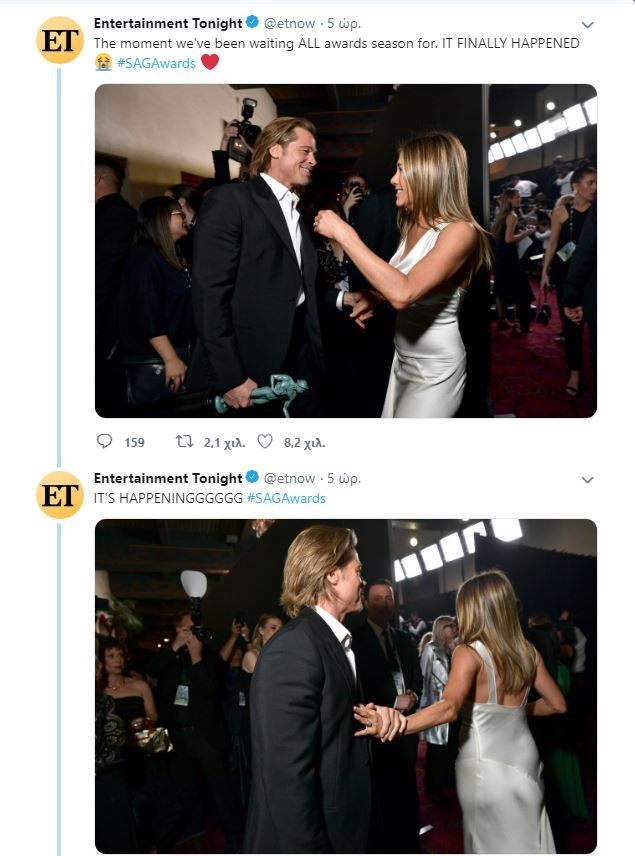Like the first tweet with heart icon
Screen dimensions: 635x856
[265, 441]
